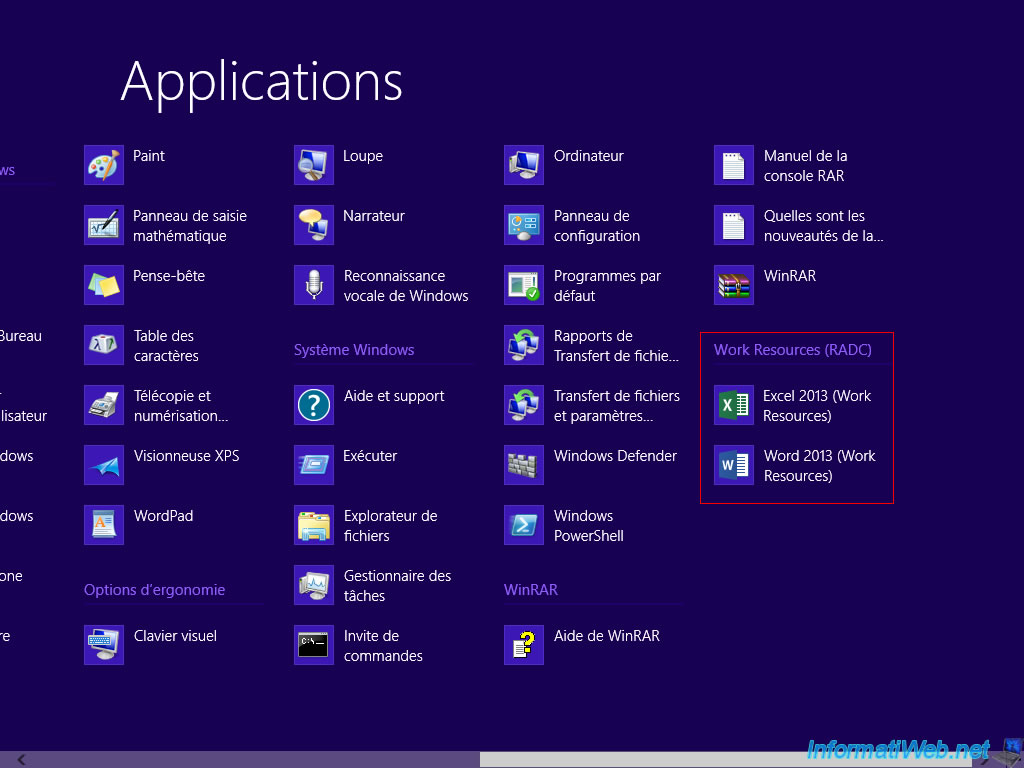Launch Windows Defender
Image resolution: width=1024 pixels, height=768 pixels.
click(x=524, y=465)
